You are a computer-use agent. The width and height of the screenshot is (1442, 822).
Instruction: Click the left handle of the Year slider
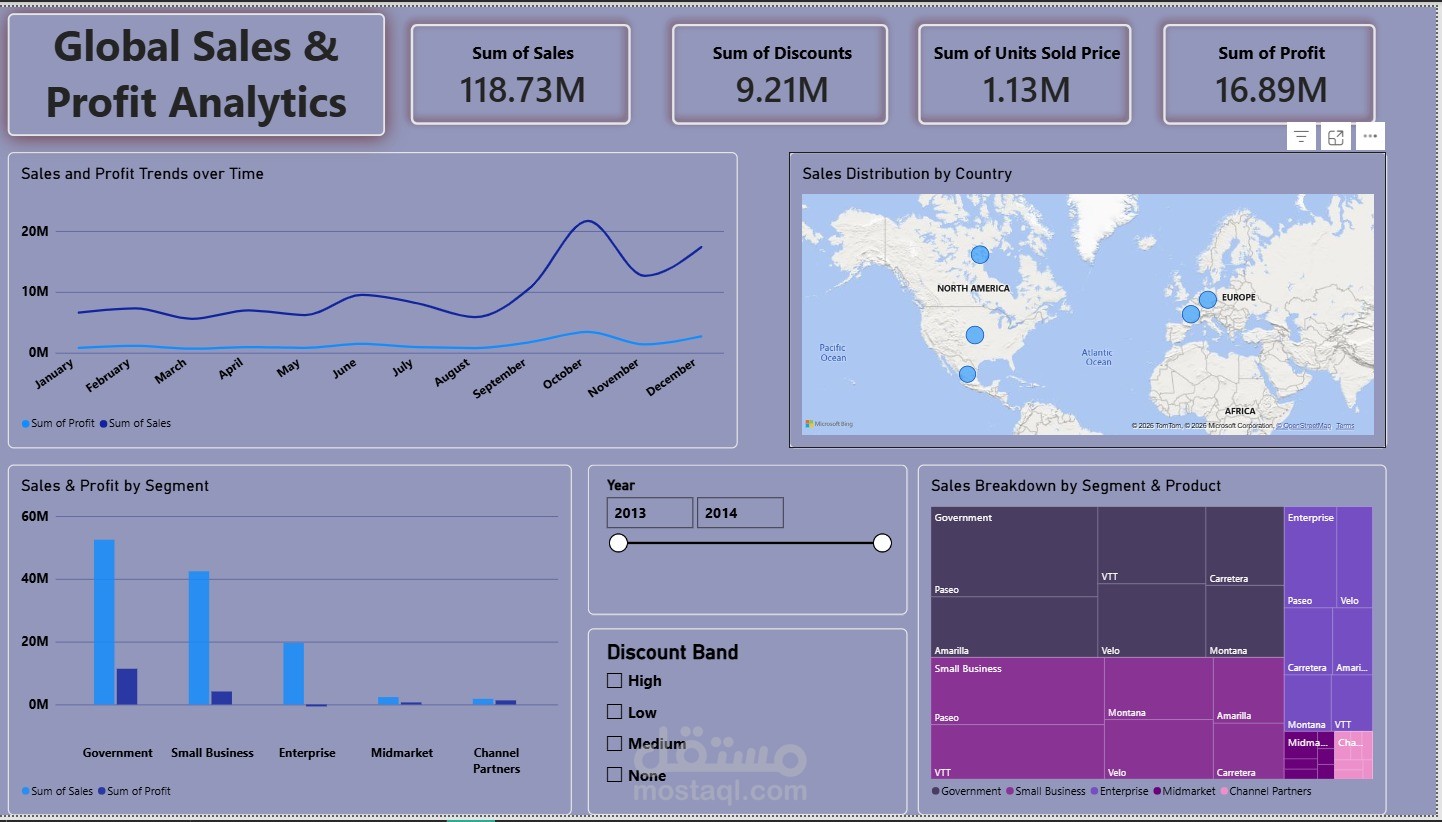click(618, 543)
